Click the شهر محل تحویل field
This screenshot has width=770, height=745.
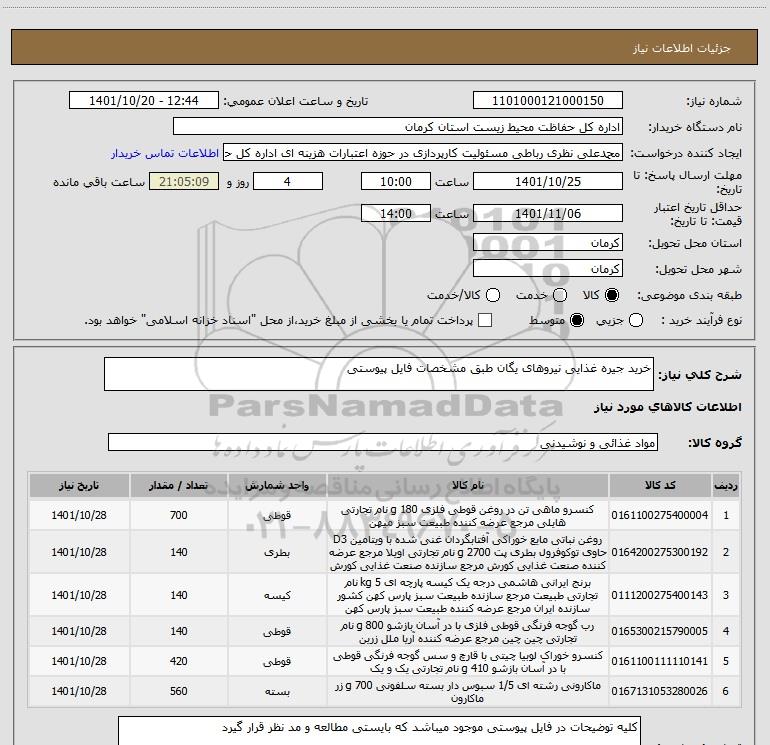(x=548, y=269)
